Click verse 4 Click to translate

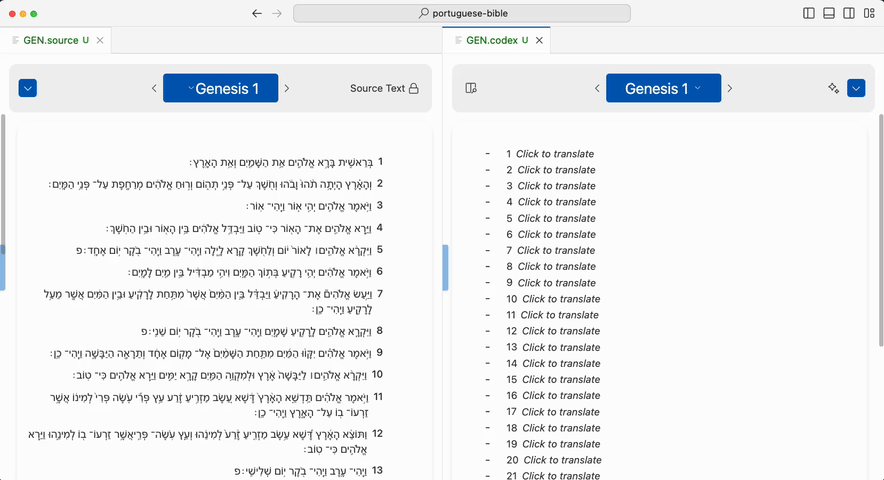pos(556,202)
